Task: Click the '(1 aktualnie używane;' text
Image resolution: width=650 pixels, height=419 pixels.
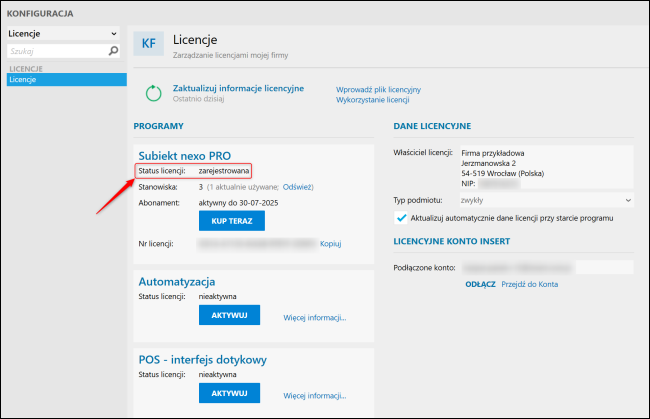Action: tap(243, 187)
